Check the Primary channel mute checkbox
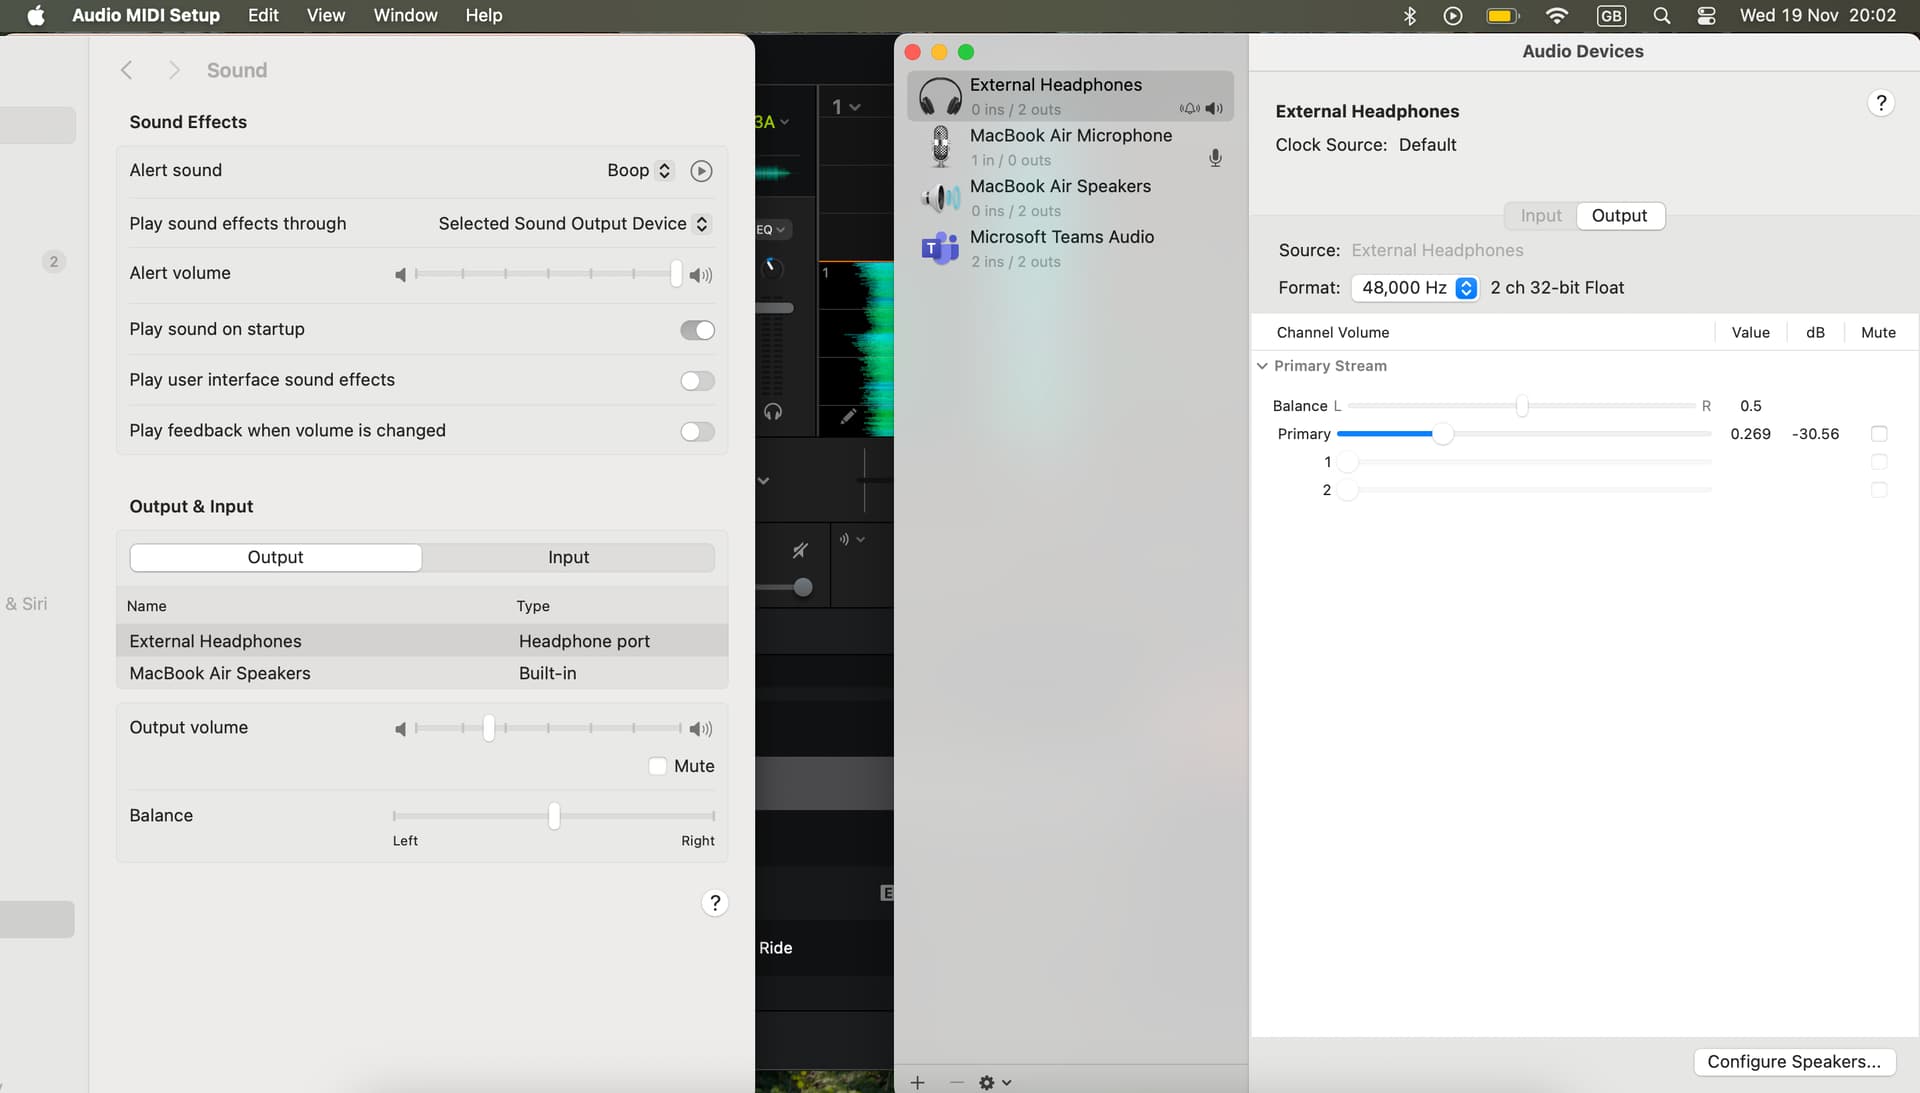 [1878, 434]
